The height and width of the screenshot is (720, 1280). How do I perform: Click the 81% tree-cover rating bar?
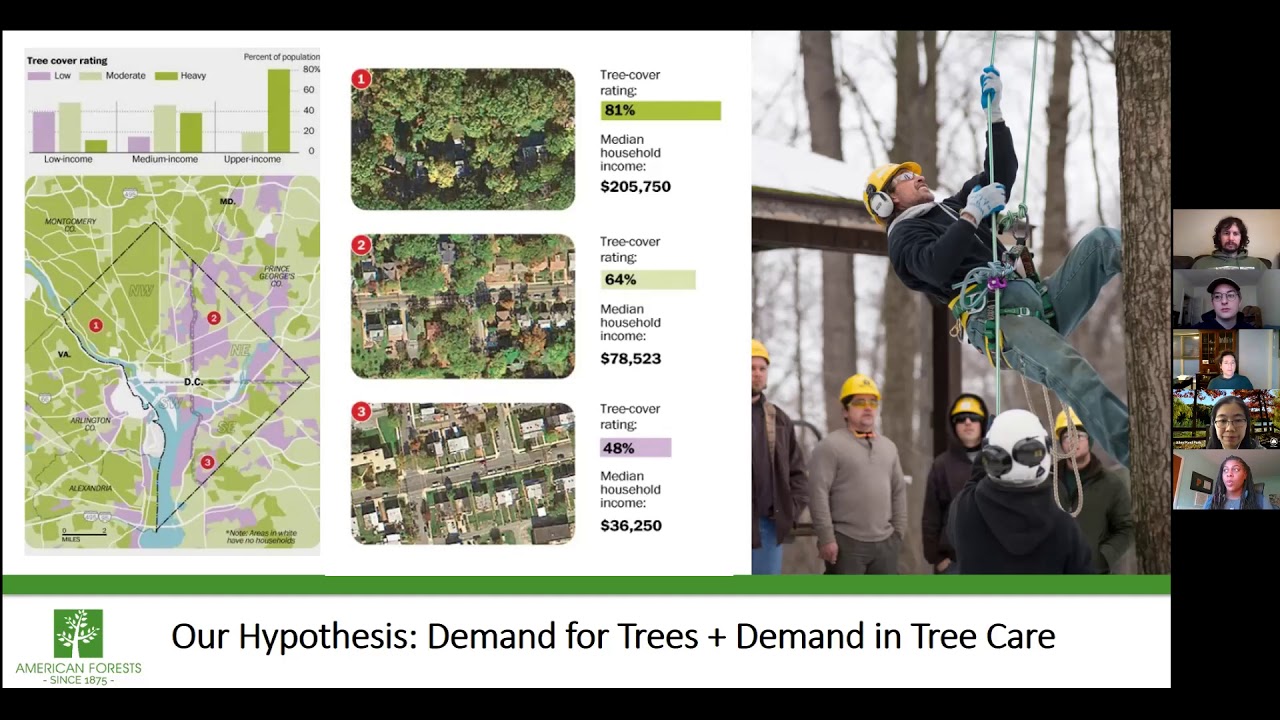point(660,111)
